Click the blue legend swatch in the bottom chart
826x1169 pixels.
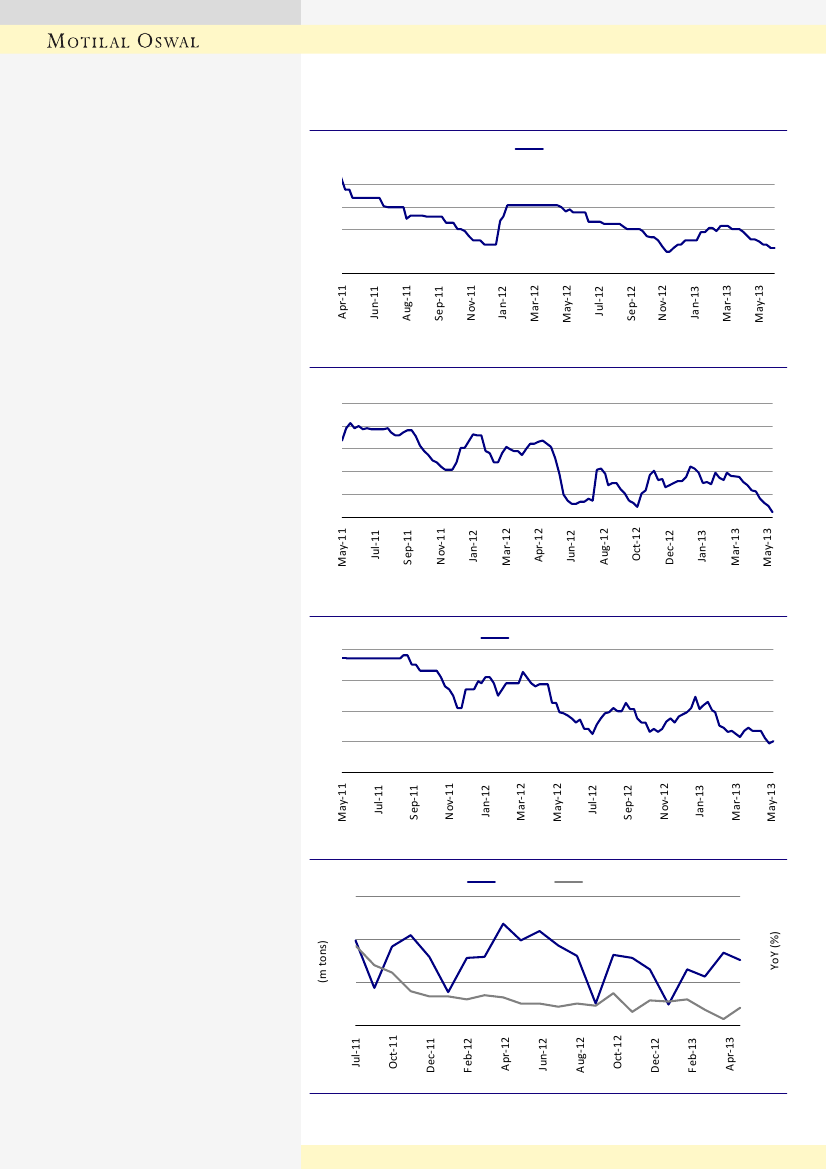pos(481,882)
